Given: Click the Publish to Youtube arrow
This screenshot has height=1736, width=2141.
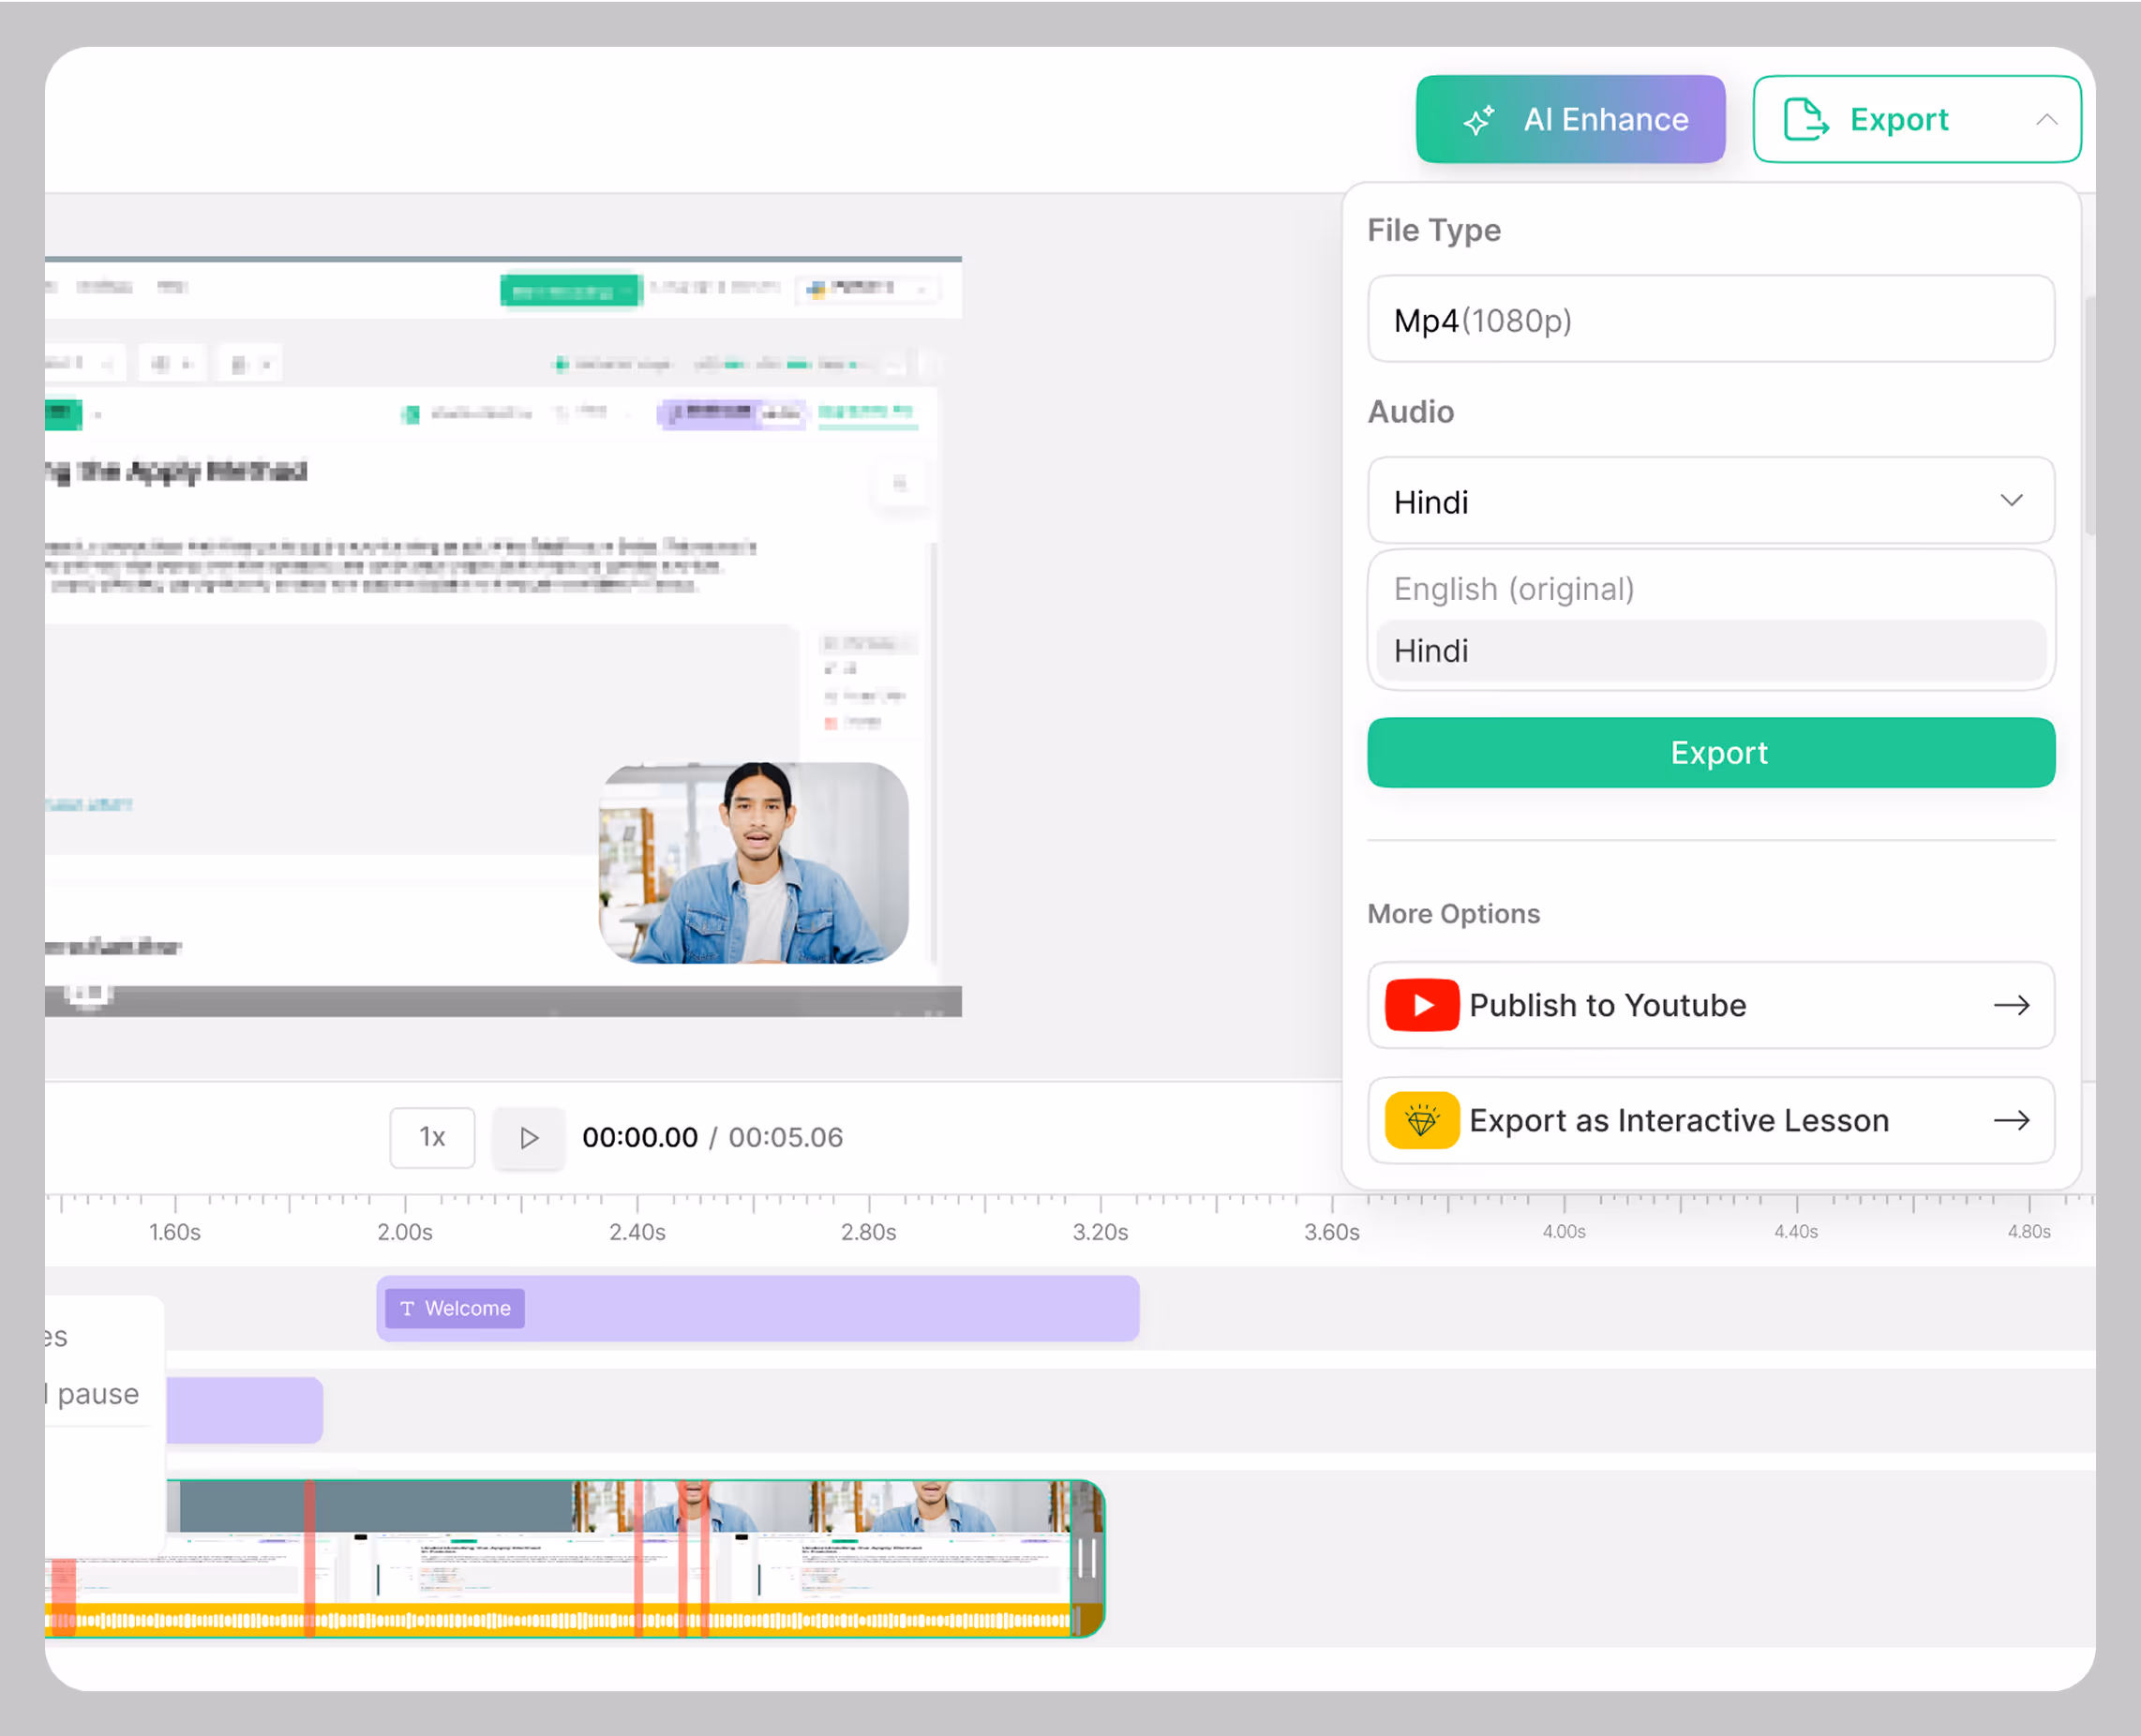Looking at the screenshot, I should pyautogui.click(x=2011, y=1005).
